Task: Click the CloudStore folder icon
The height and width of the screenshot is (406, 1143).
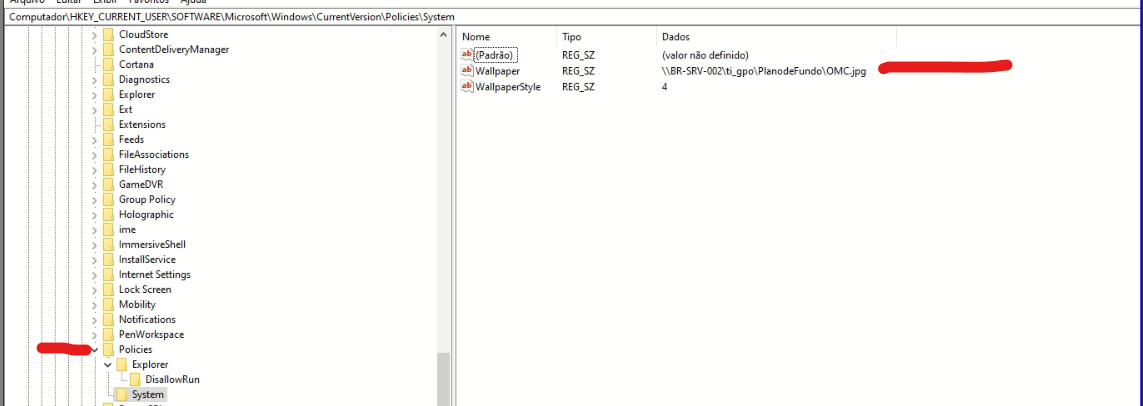Action: pos(108,34)
